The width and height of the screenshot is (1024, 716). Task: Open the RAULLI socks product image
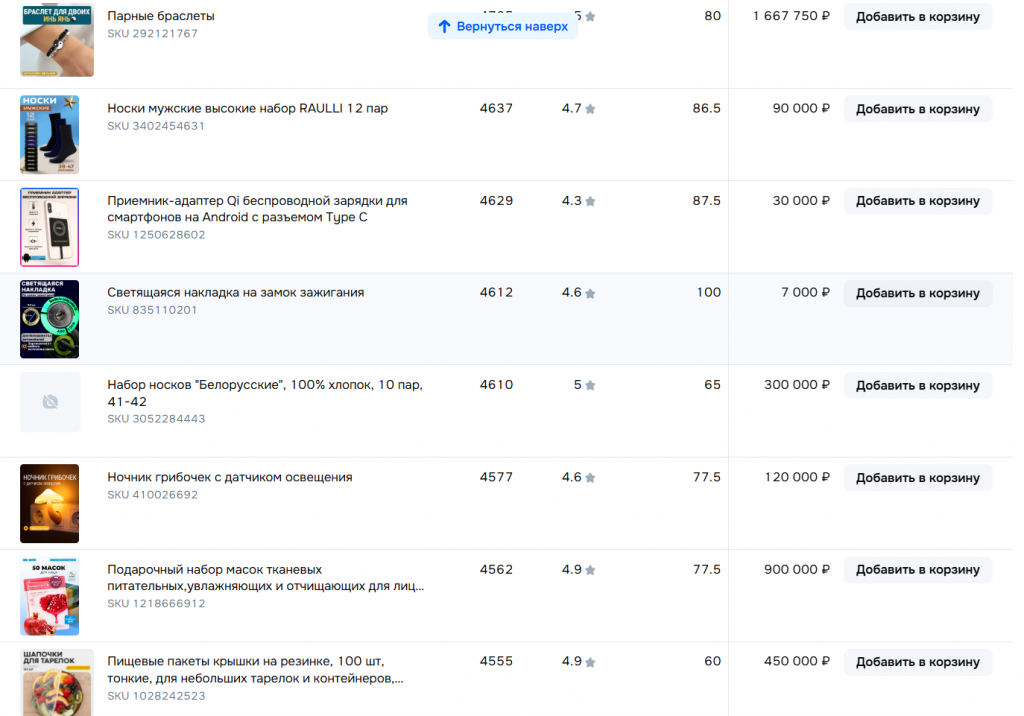click(49, 135)
